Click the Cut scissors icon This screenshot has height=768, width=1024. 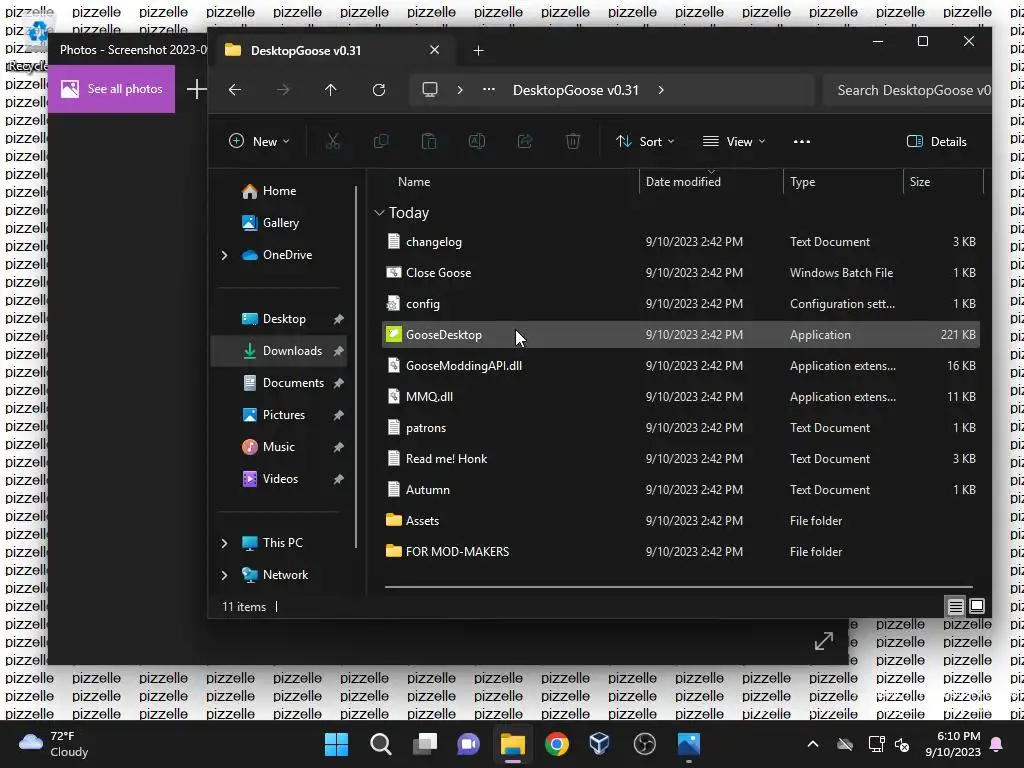click(x=333, y=141)
